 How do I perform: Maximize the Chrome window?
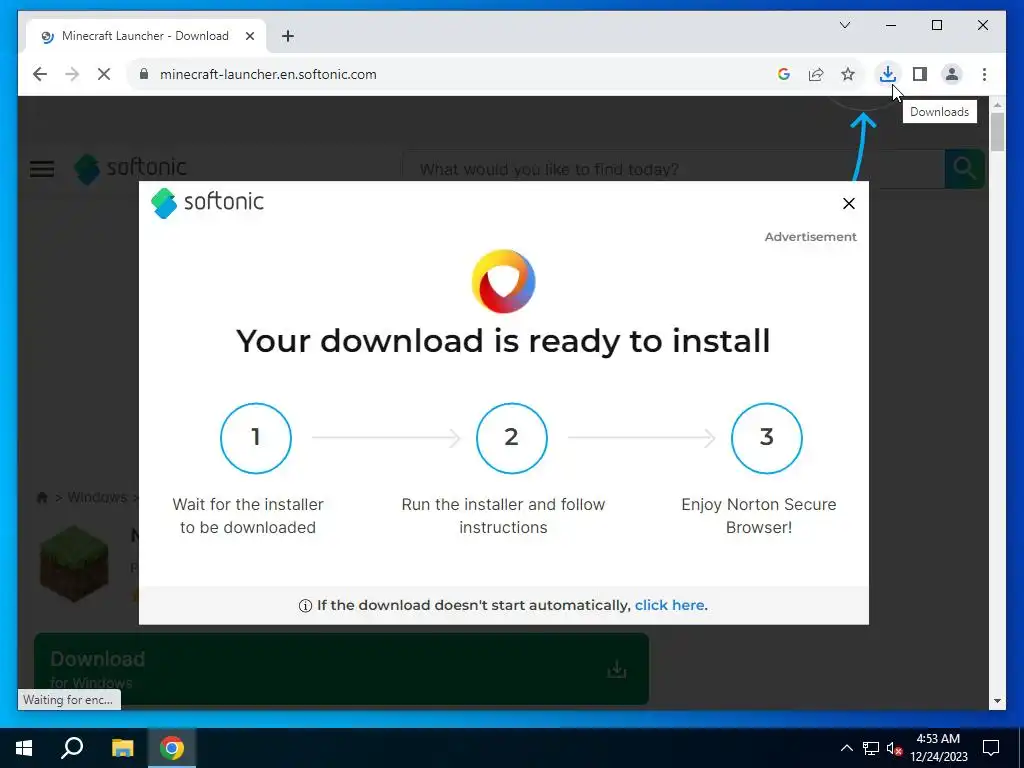936,25
